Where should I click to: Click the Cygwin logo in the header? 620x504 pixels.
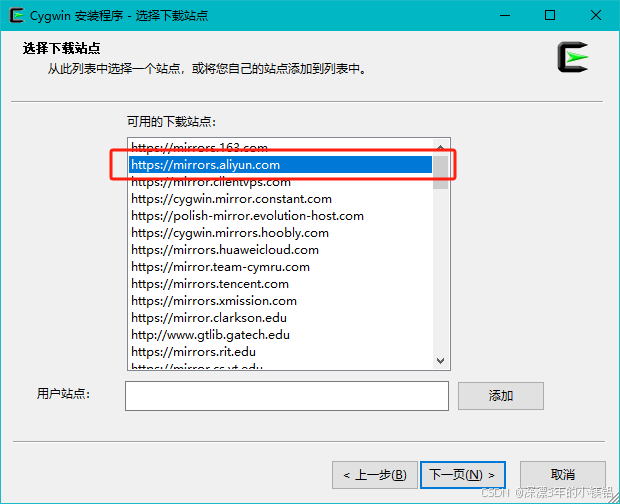[x=573, y=57]
